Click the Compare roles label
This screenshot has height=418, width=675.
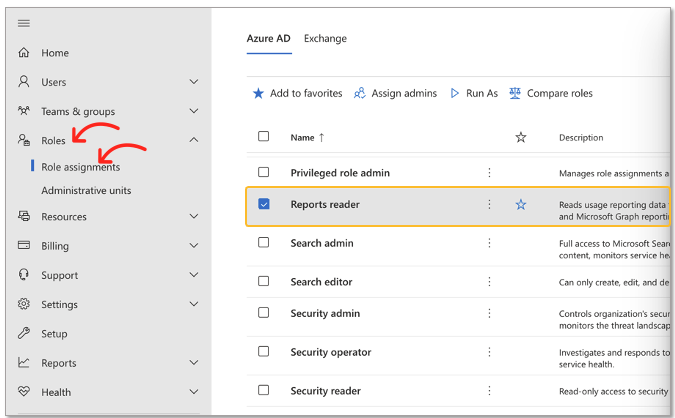560,93
